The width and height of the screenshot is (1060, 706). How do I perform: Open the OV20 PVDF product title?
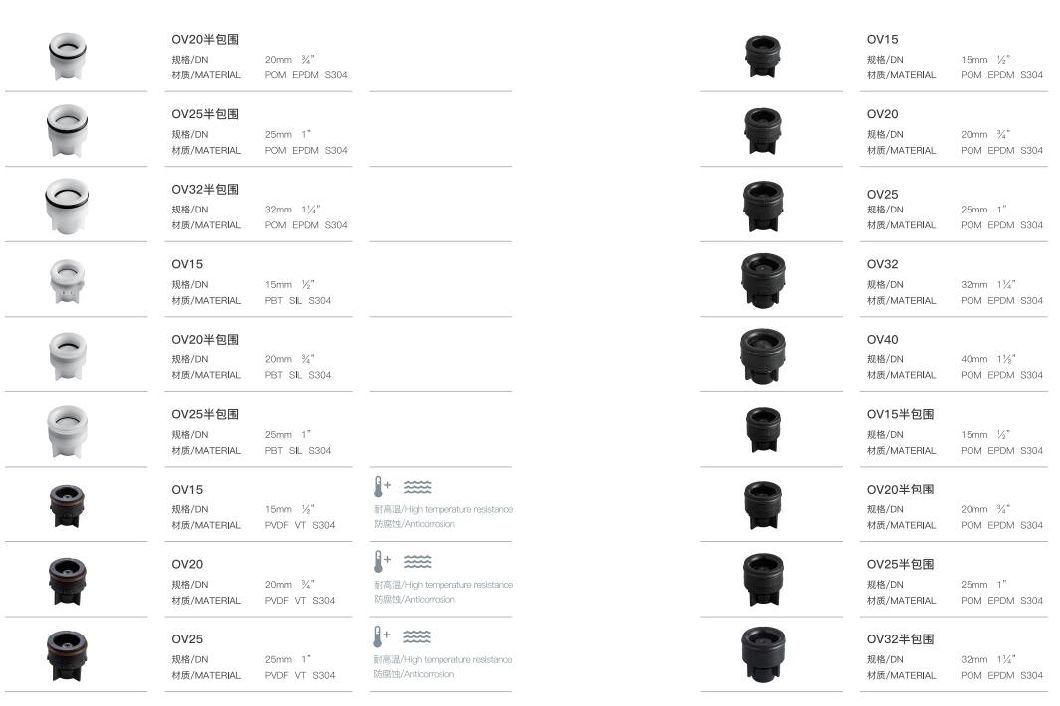[x=187, y=564]
